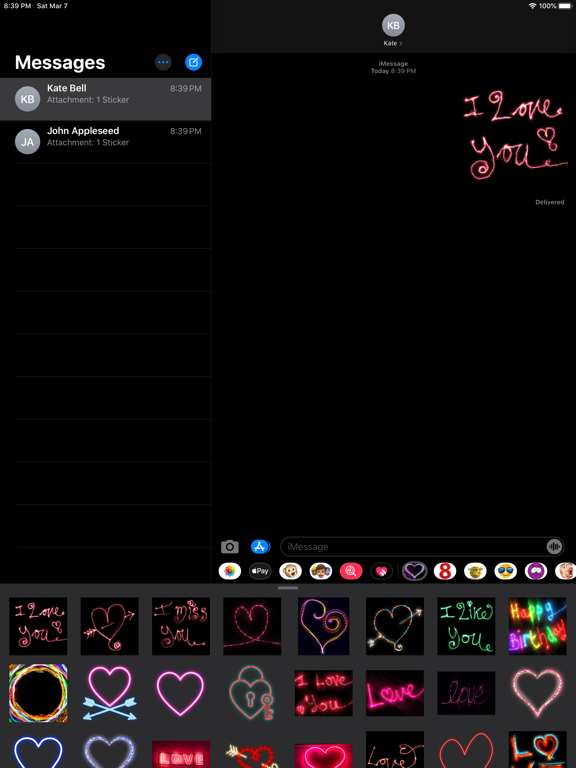
Task: Choose the sparkly blue-white heart sticker
Action: tap(110, 751)
